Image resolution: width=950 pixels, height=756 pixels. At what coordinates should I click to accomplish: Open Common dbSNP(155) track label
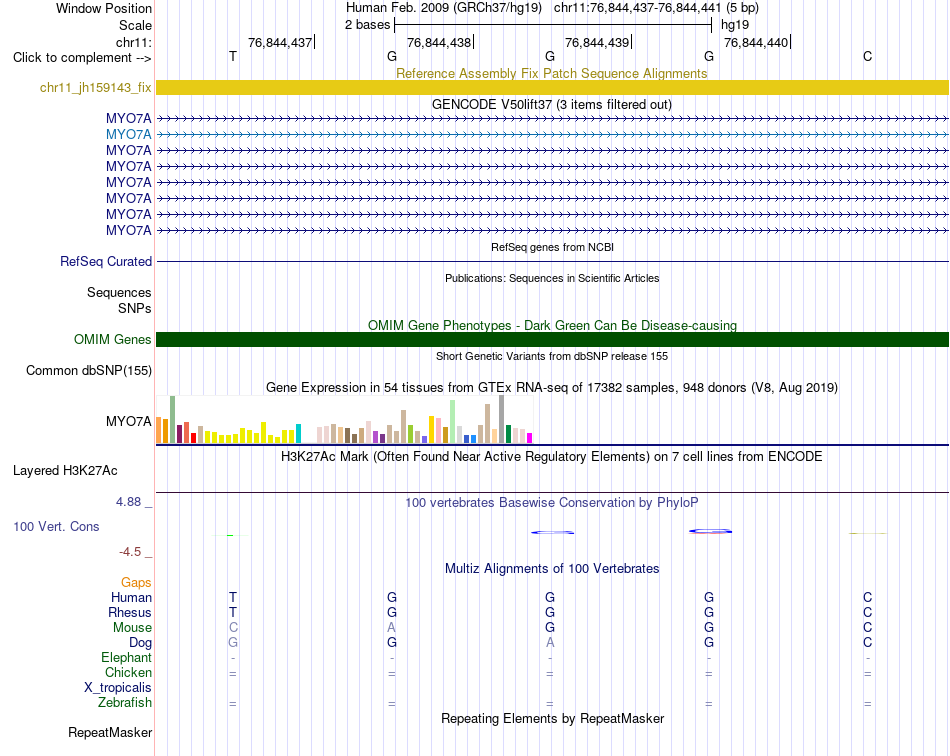pos(89,370)
